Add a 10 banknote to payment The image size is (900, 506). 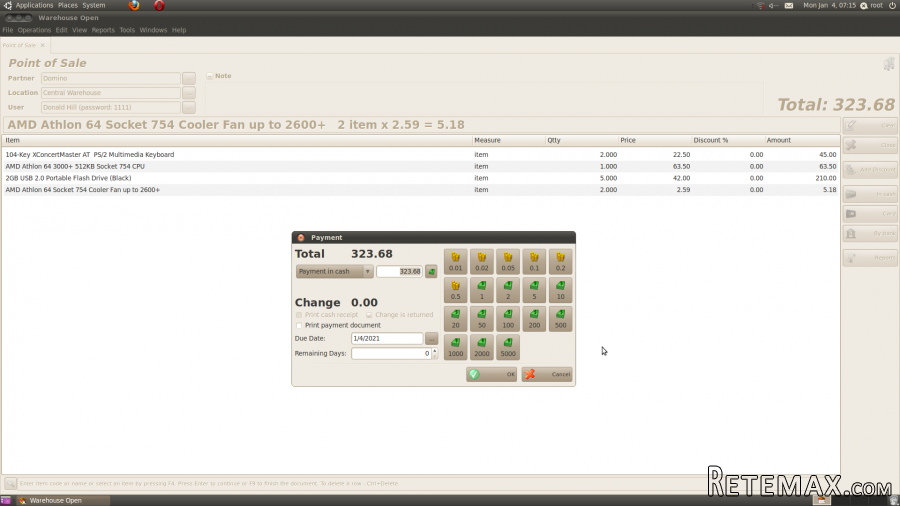560,290
